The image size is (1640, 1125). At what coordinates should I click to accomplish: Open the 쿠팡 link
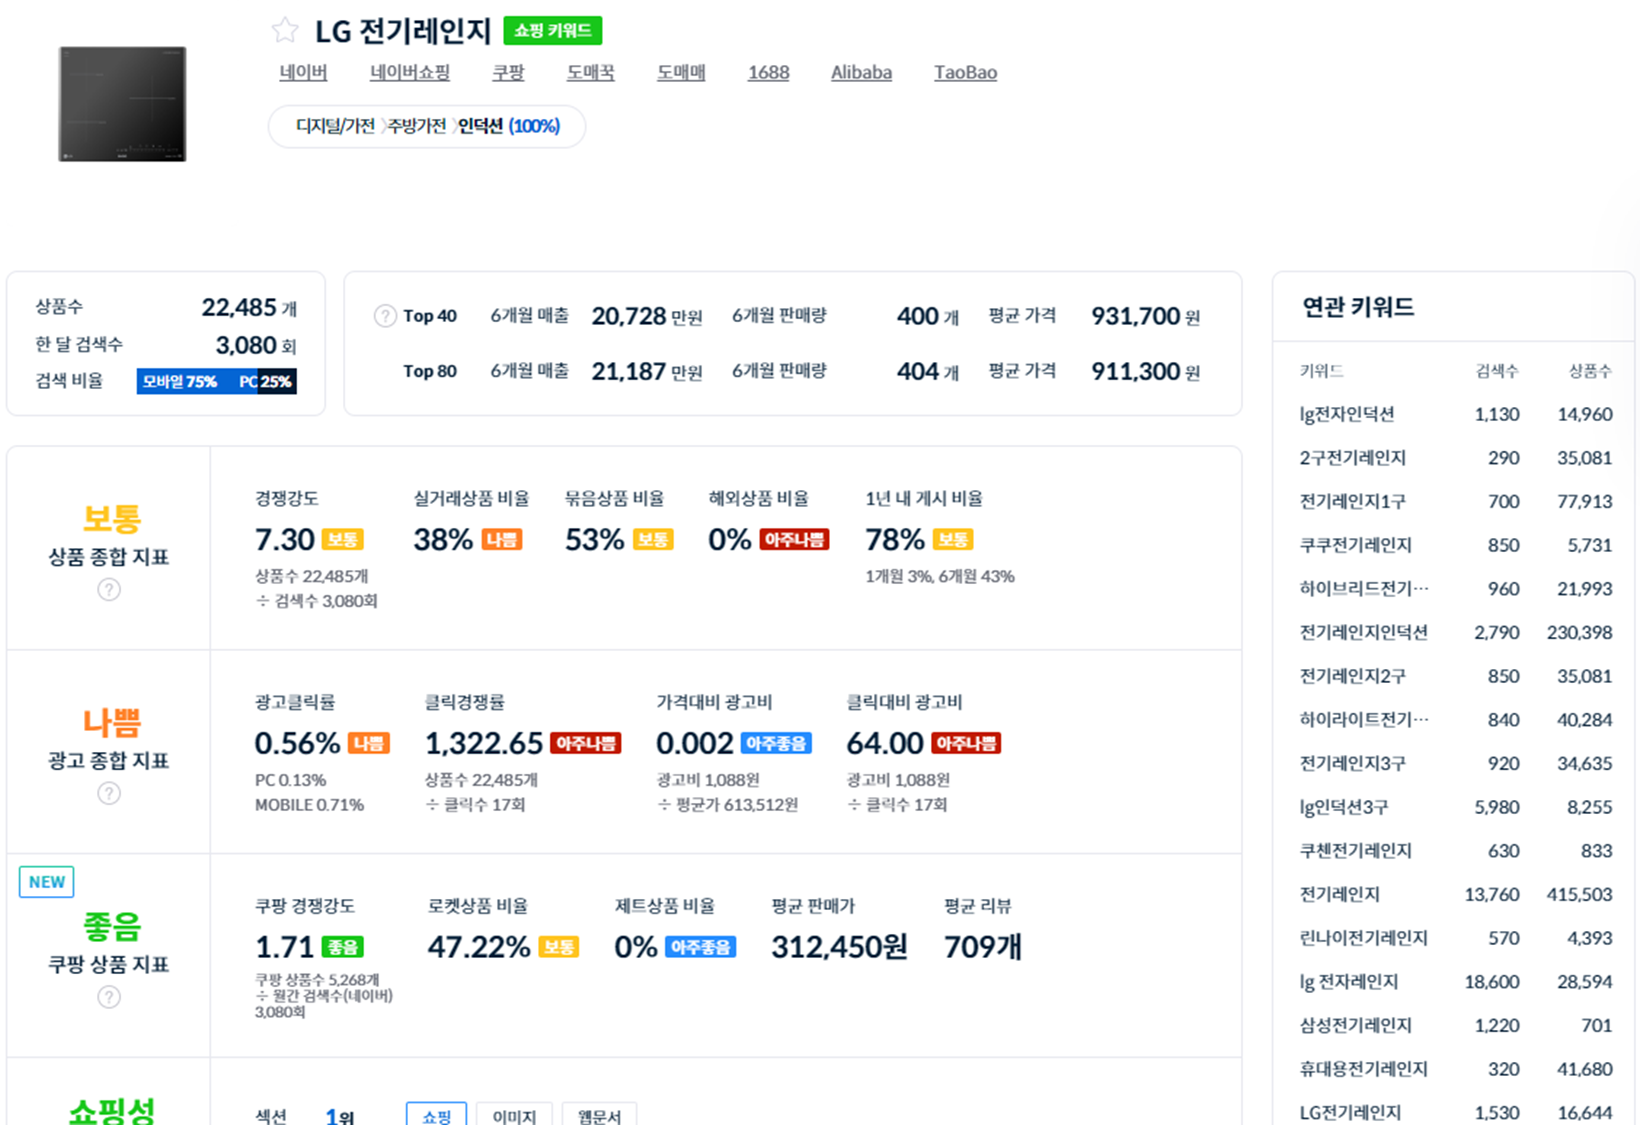[x=508, y=72]
